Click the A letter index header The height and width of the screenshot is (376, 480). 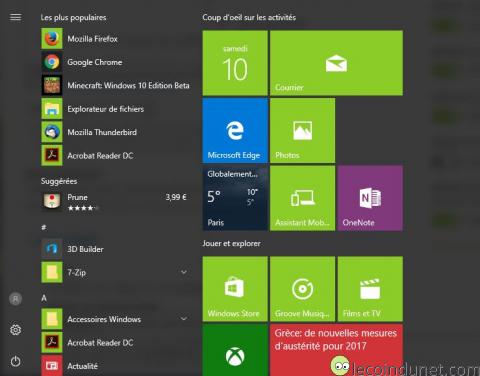click(x=44, y=298)
